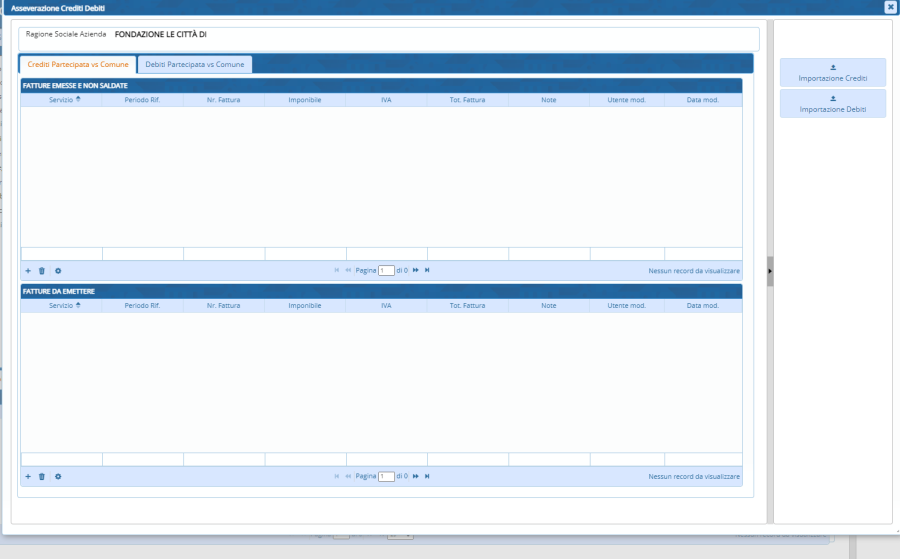
Task: Jump to last page in Fatture da Emettere pager
Action: (x=427, y=476)
